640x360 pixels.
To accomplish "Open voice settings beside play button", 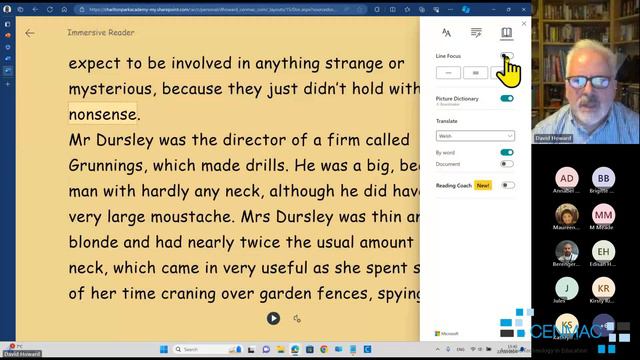I will tap(297, 319).
